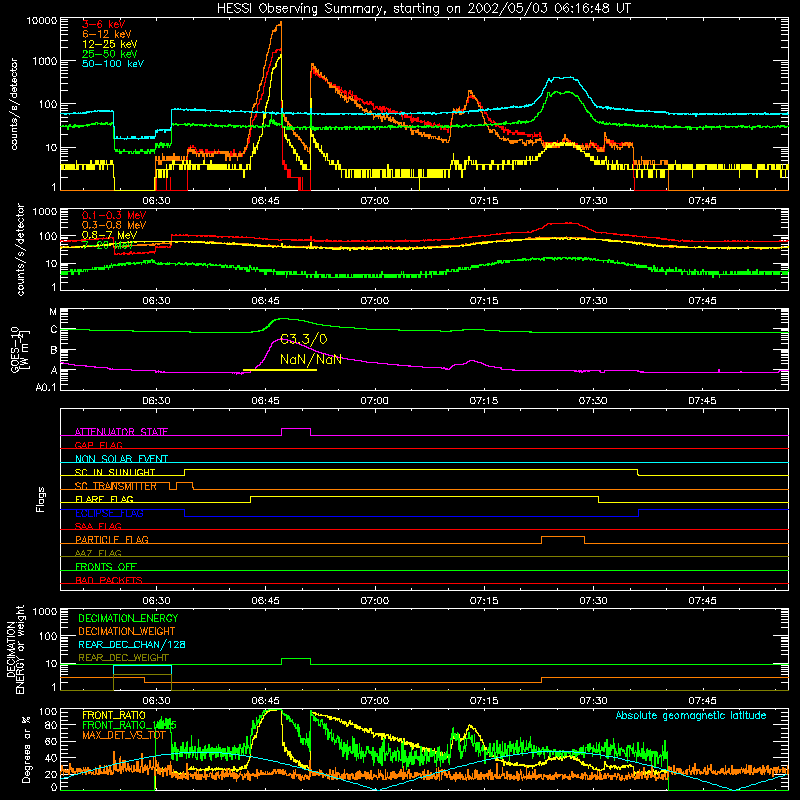Click the vertical Flags axis label
The height and width of the screenshot is (800, 800).
[x=41, y=499]
